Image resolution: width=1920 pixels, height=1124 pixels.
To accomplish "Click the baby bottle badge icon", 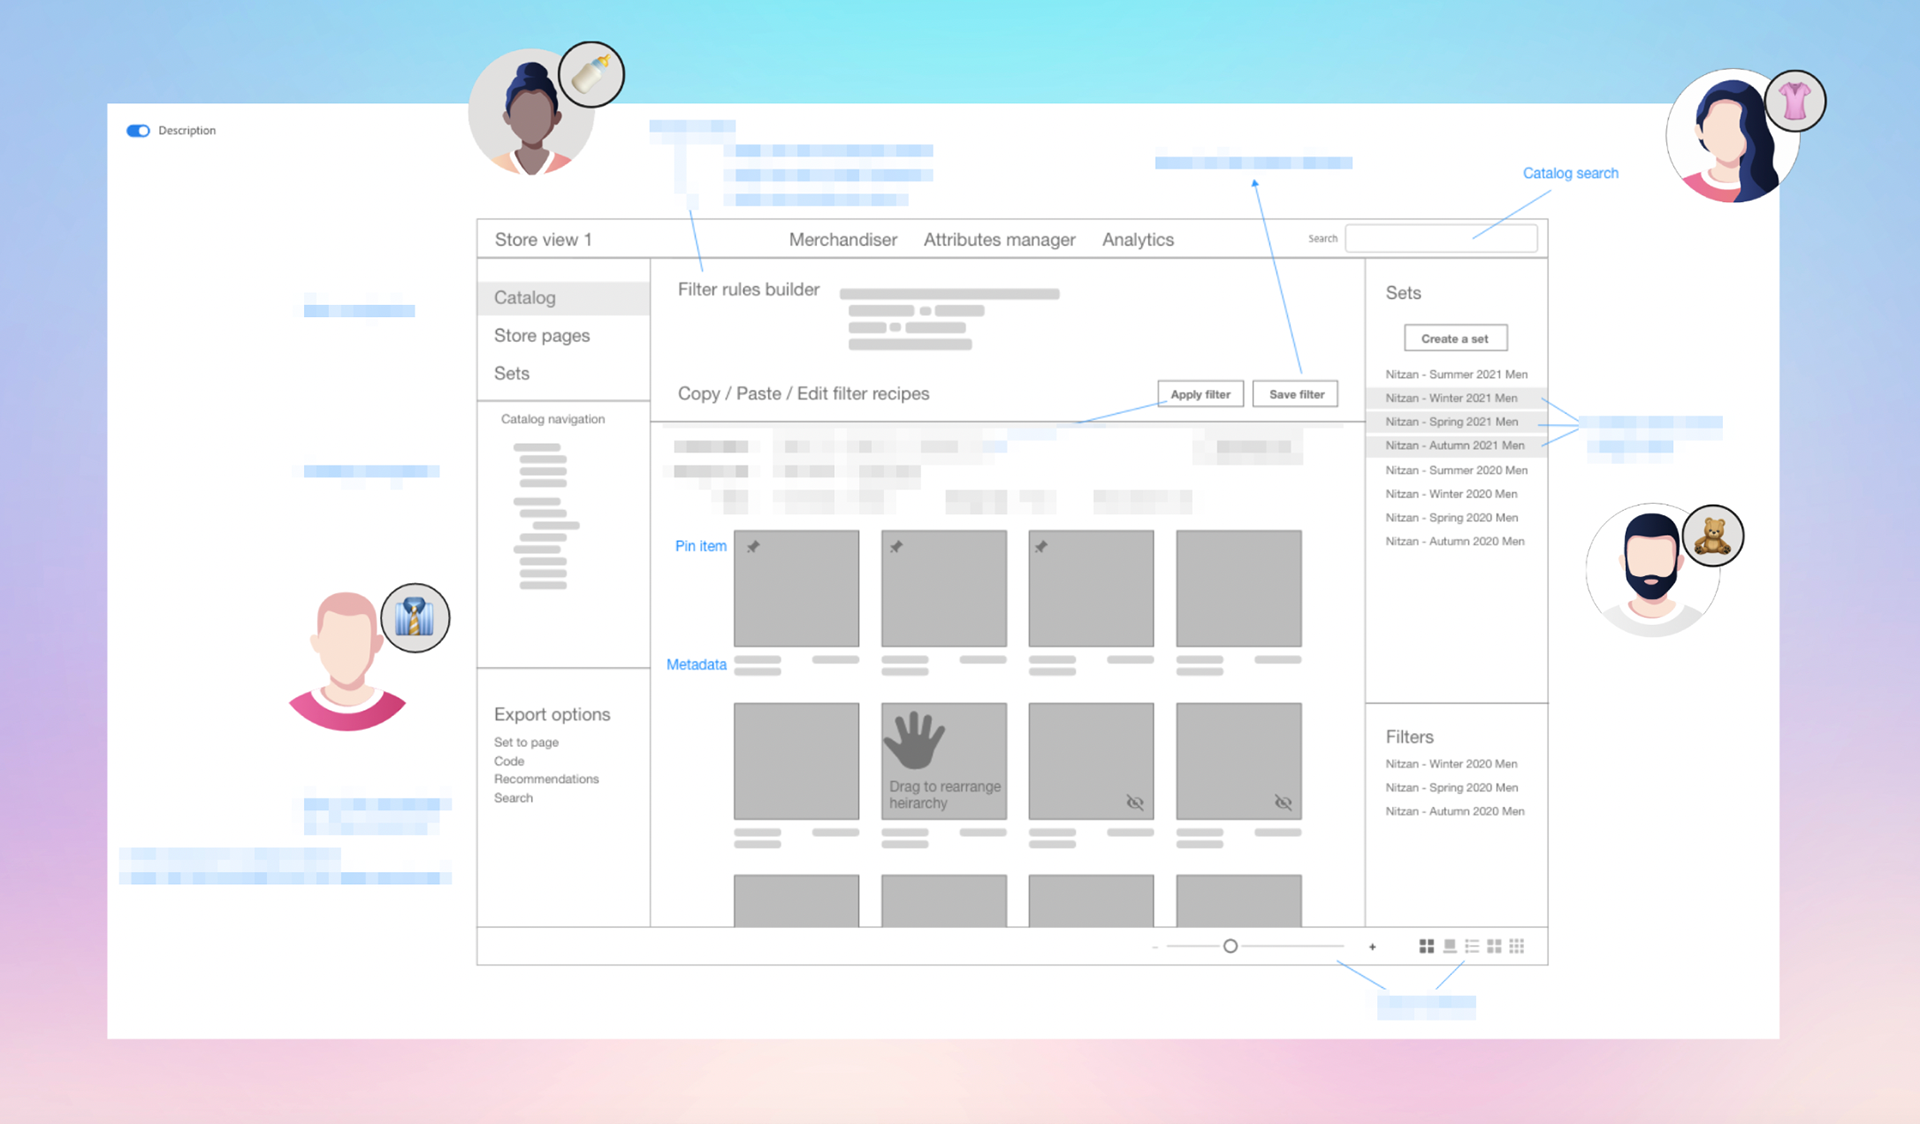I will click(x=592, y=75).
